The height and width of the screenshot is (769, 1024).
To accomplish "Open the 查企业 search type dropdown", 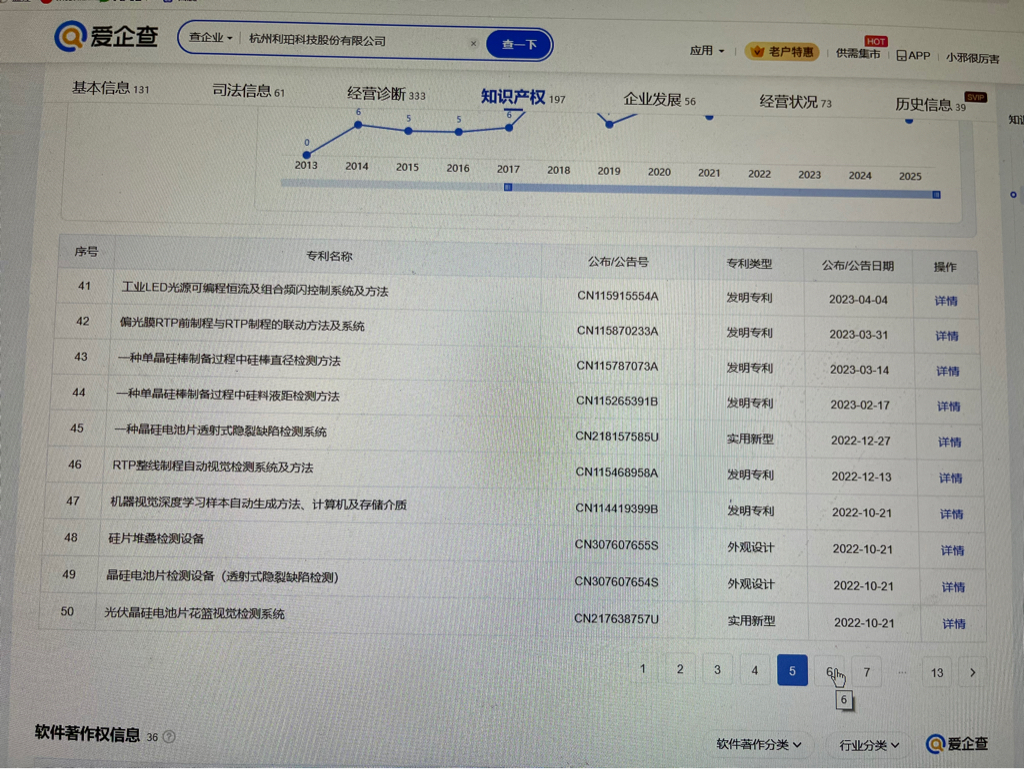I will 210,38.
